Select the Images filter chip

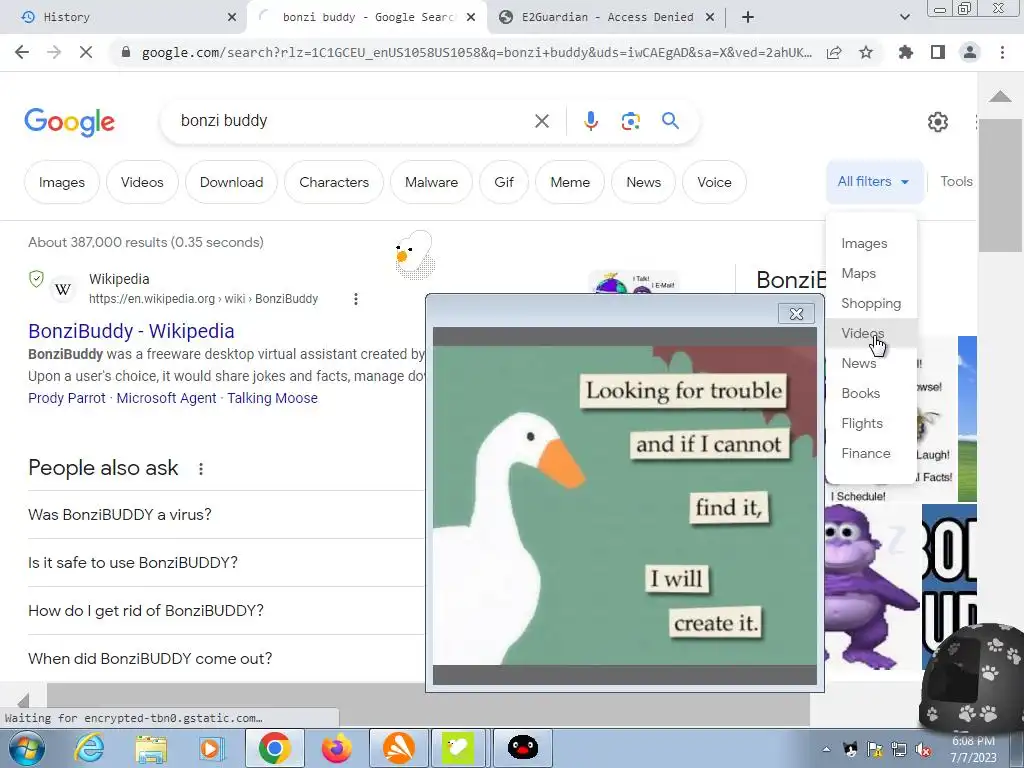click(62, 182)
